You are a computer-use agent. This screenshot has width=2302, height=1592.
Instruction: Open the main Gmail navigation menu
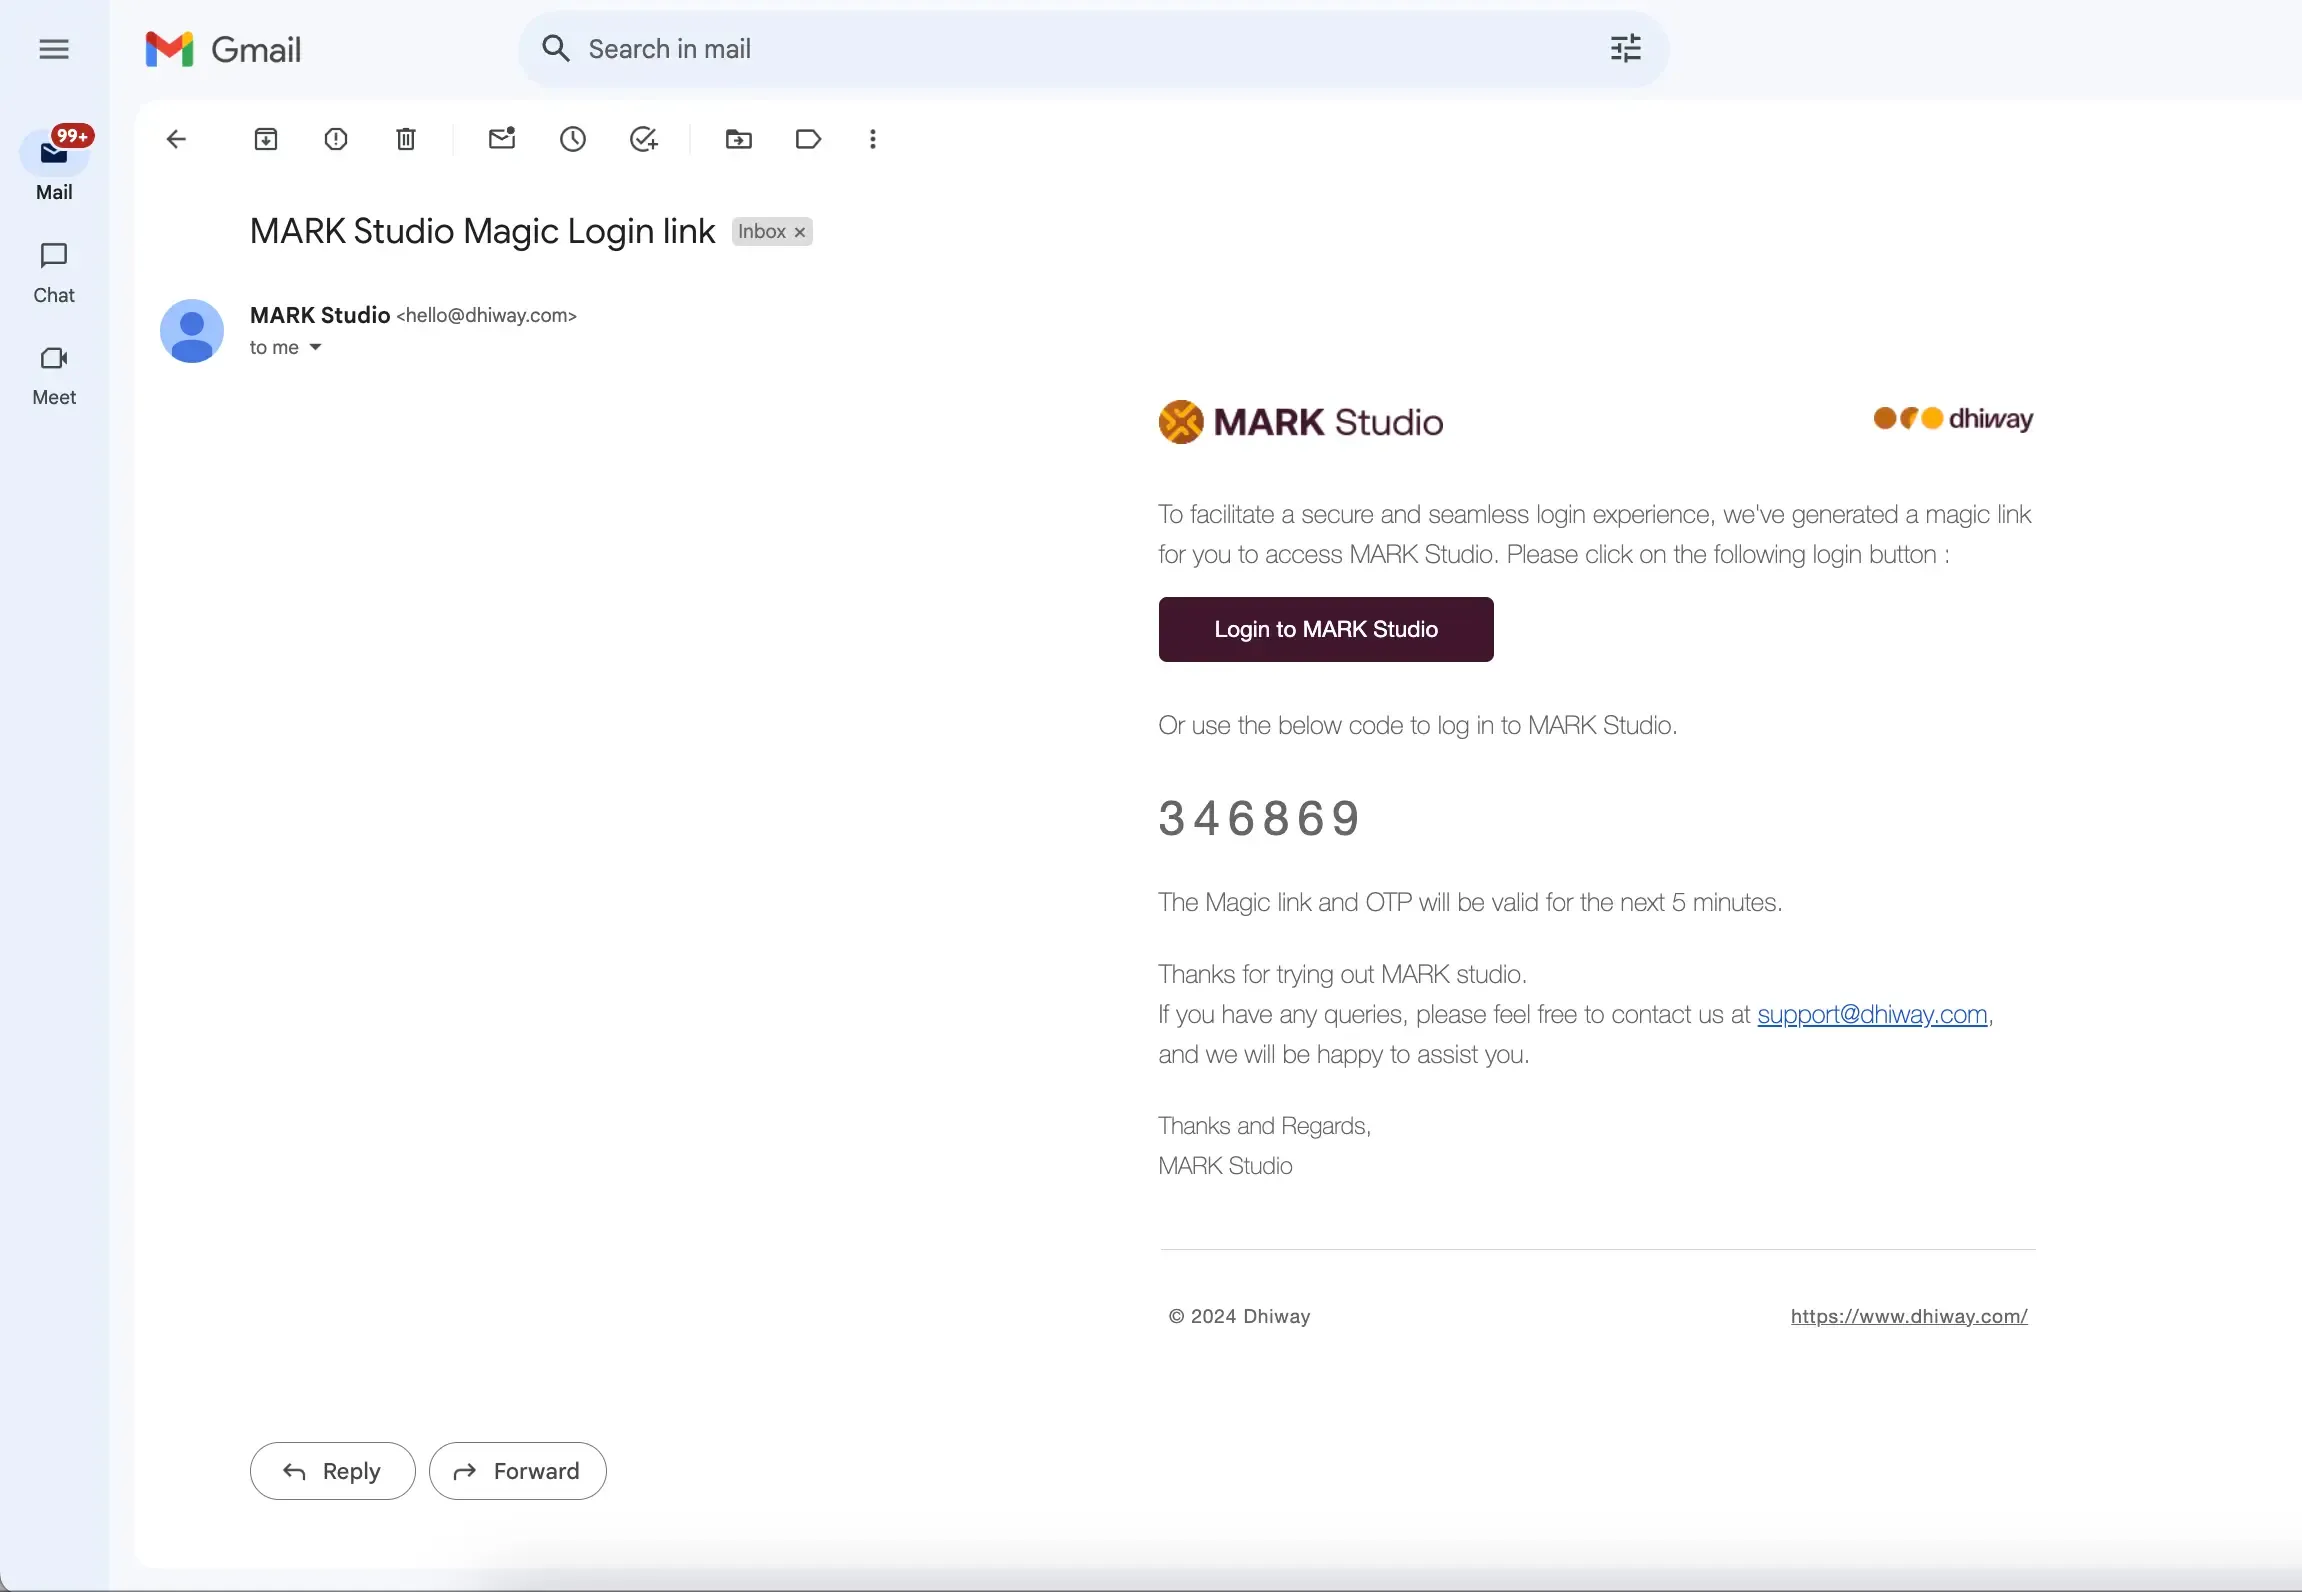point(55,48)
